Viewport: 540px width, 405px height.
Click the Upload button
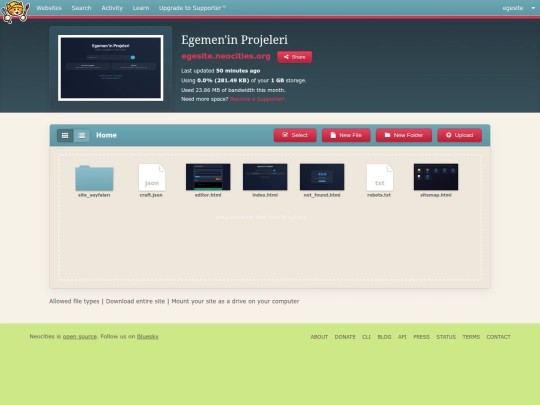click(460, 135)
